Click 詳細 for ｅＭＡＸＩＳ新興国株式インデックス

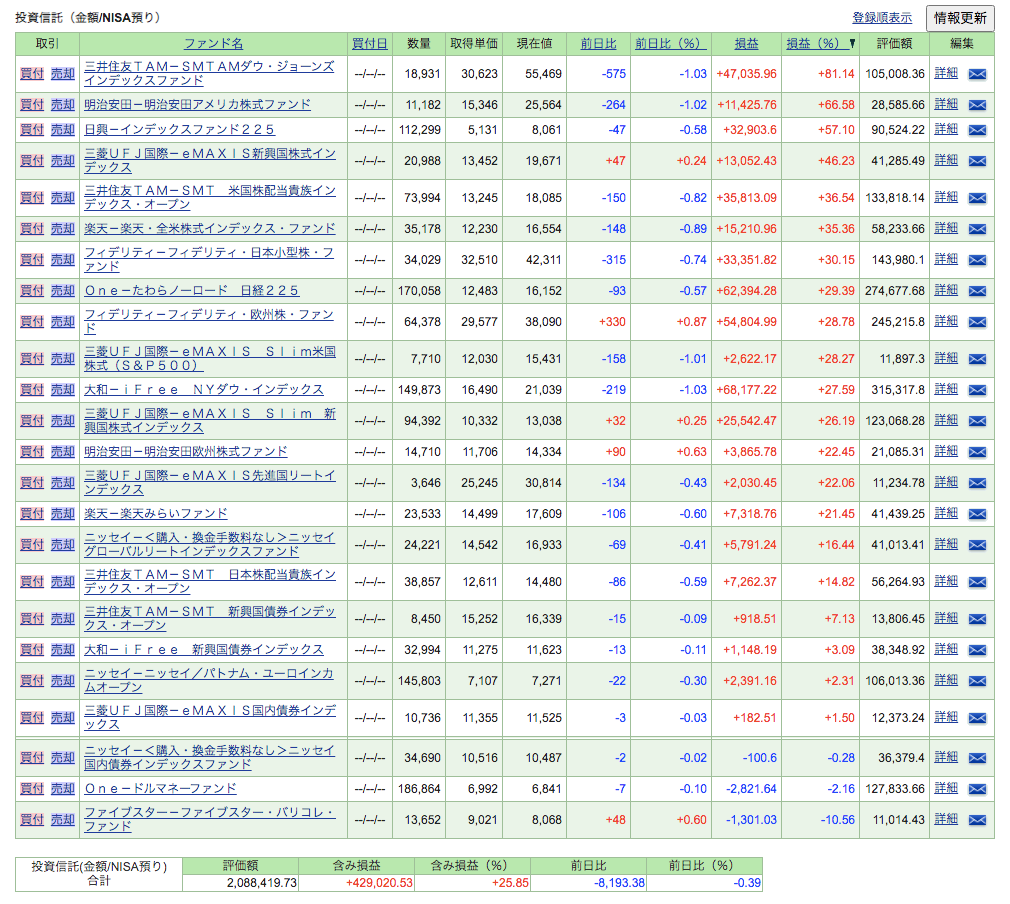pos(946,160)
